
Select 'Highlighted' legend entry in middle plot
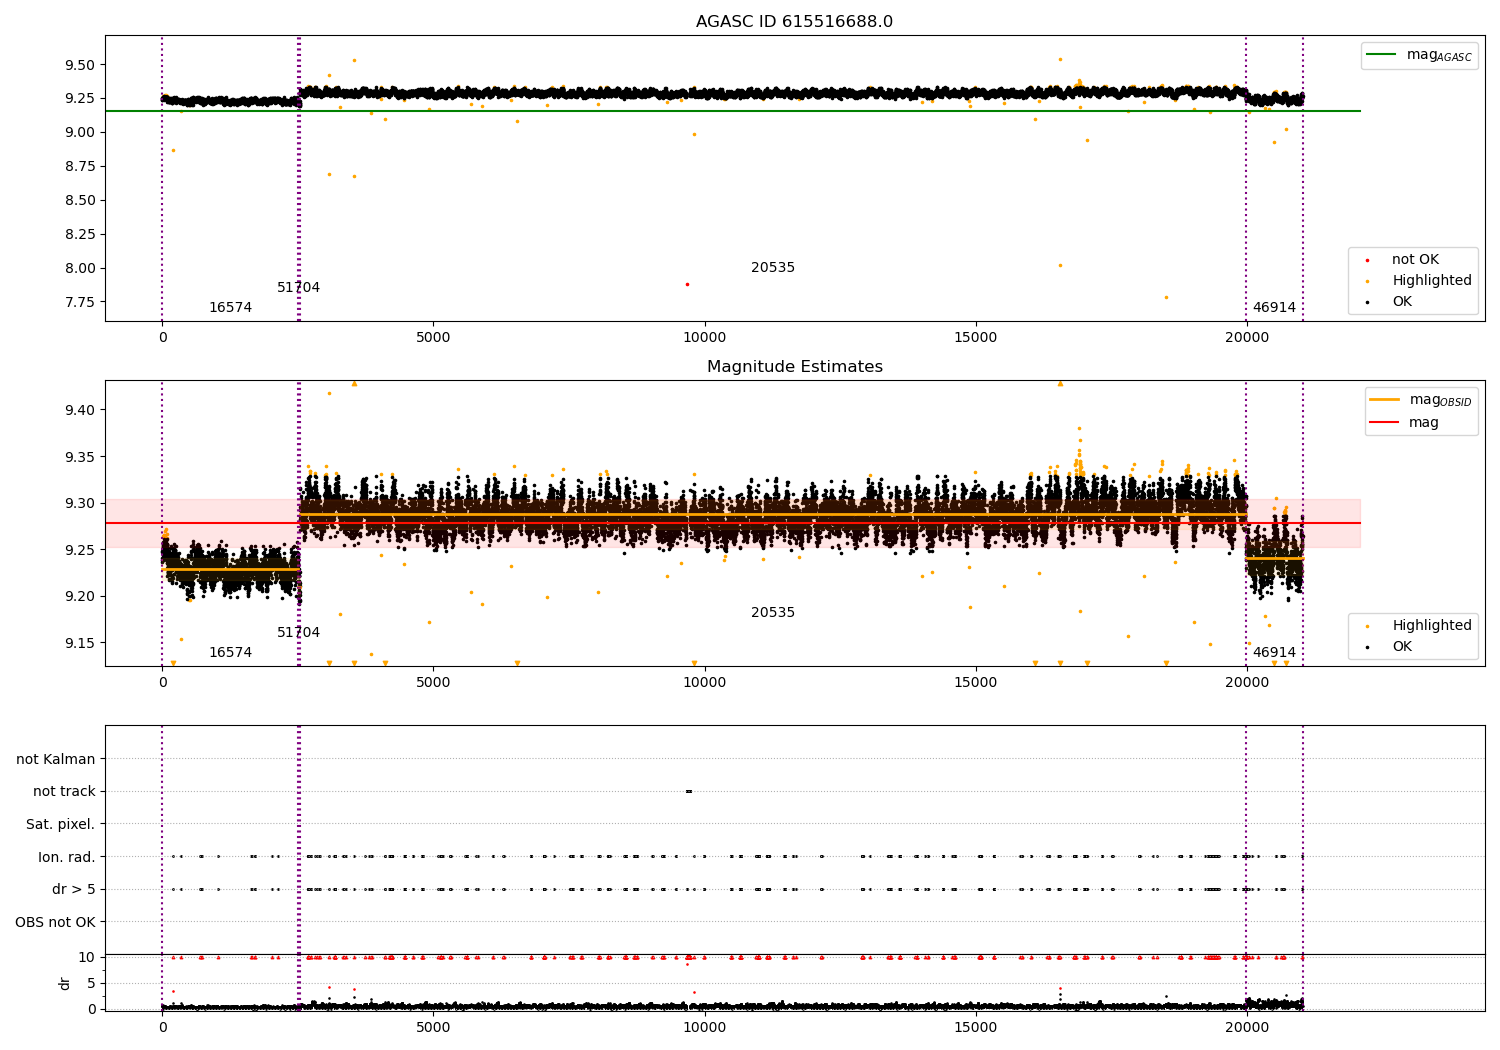click(x=1432, y=626)
